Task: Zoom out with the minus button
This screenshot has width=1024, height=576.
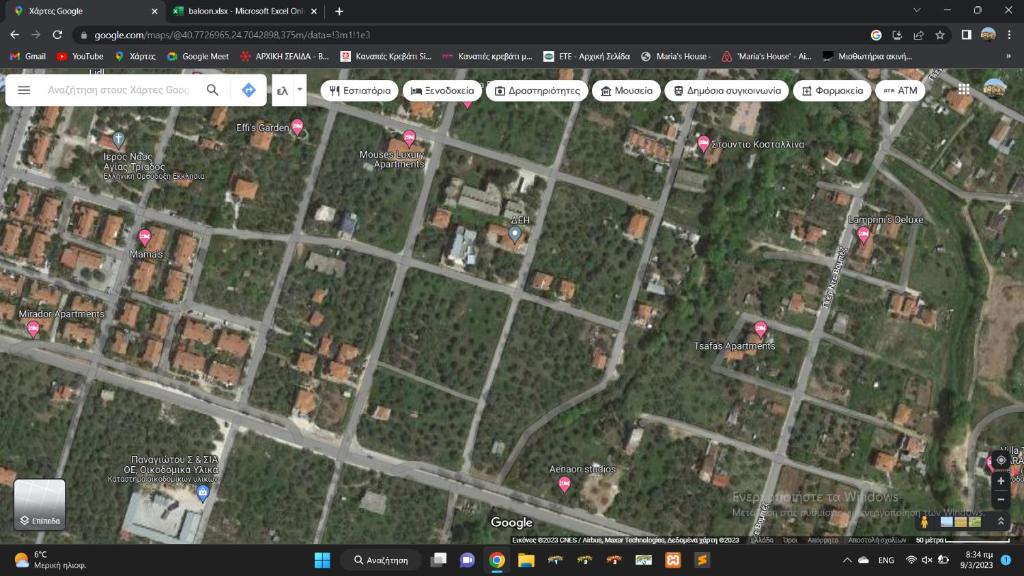Action: coord(1000,500)
